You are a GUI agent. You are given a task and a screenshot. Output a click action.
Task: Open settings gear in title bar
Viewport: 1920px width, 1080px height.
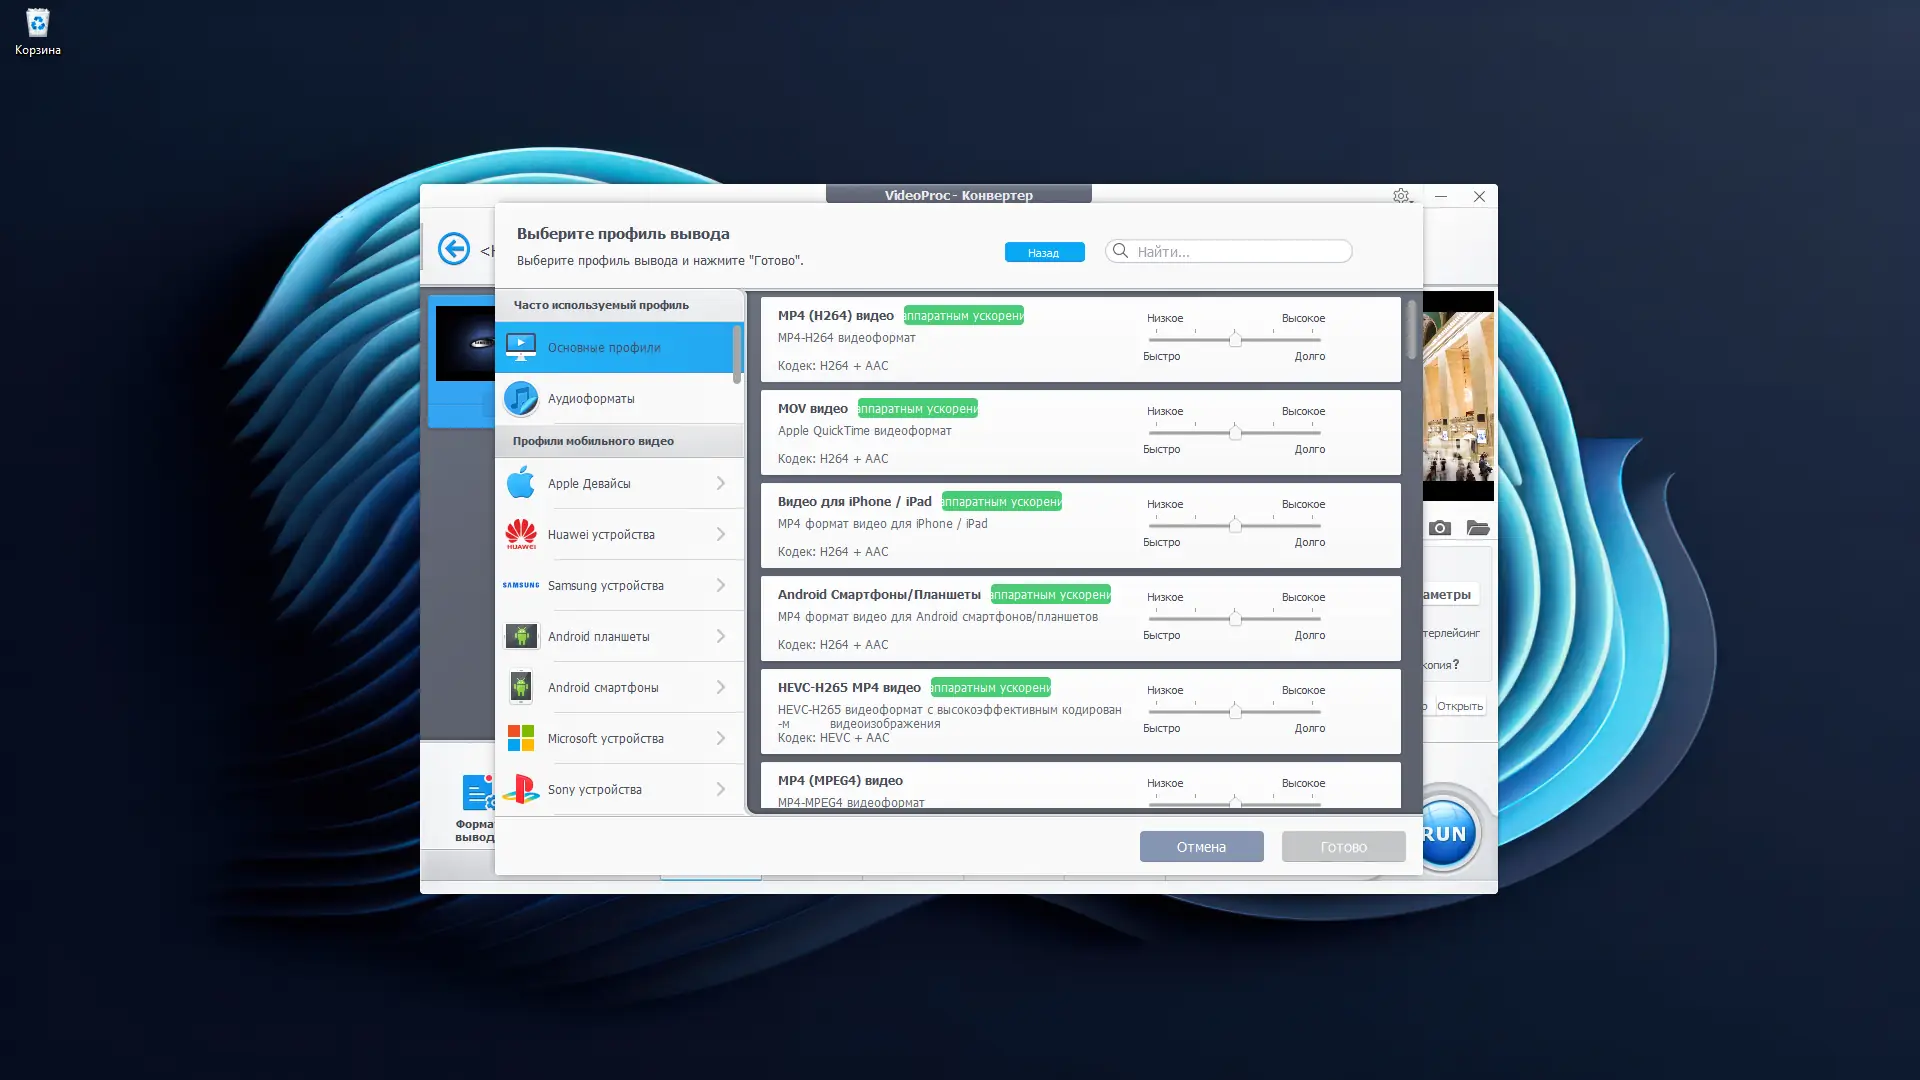[1400, 196]
